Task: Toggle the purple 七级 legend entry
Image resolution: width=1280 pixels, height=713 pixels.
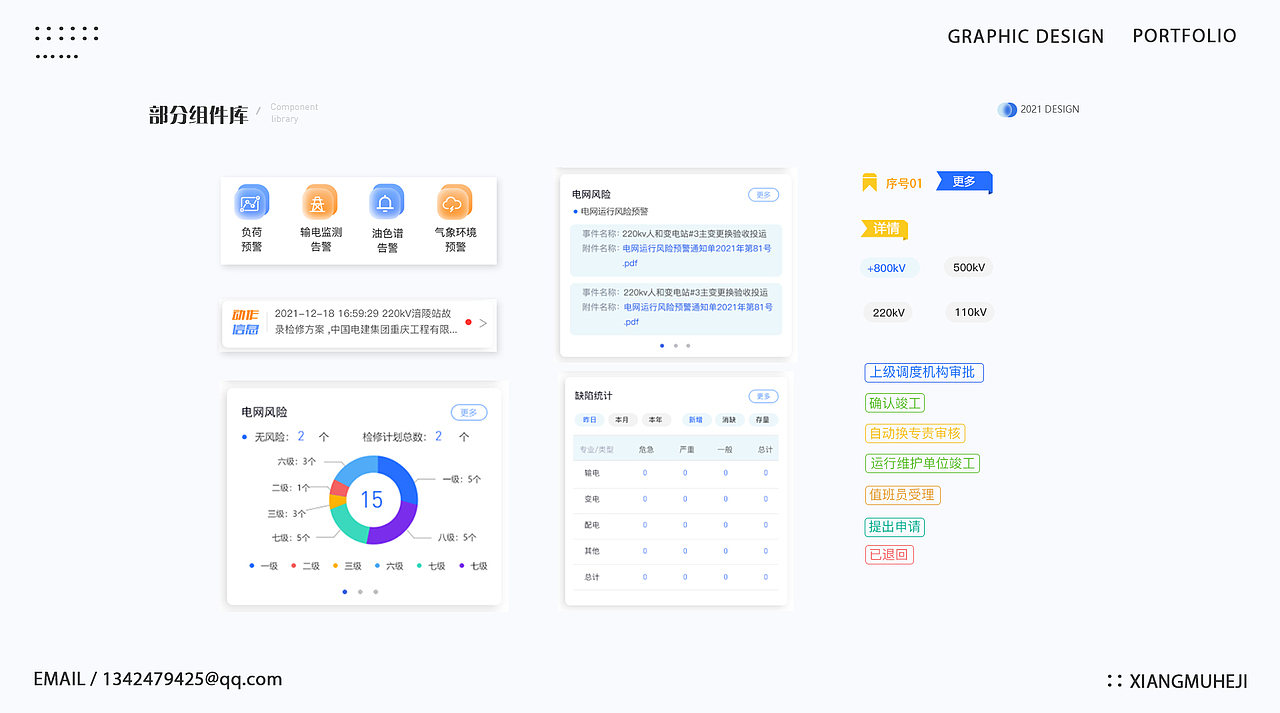Action: (474, 566)
